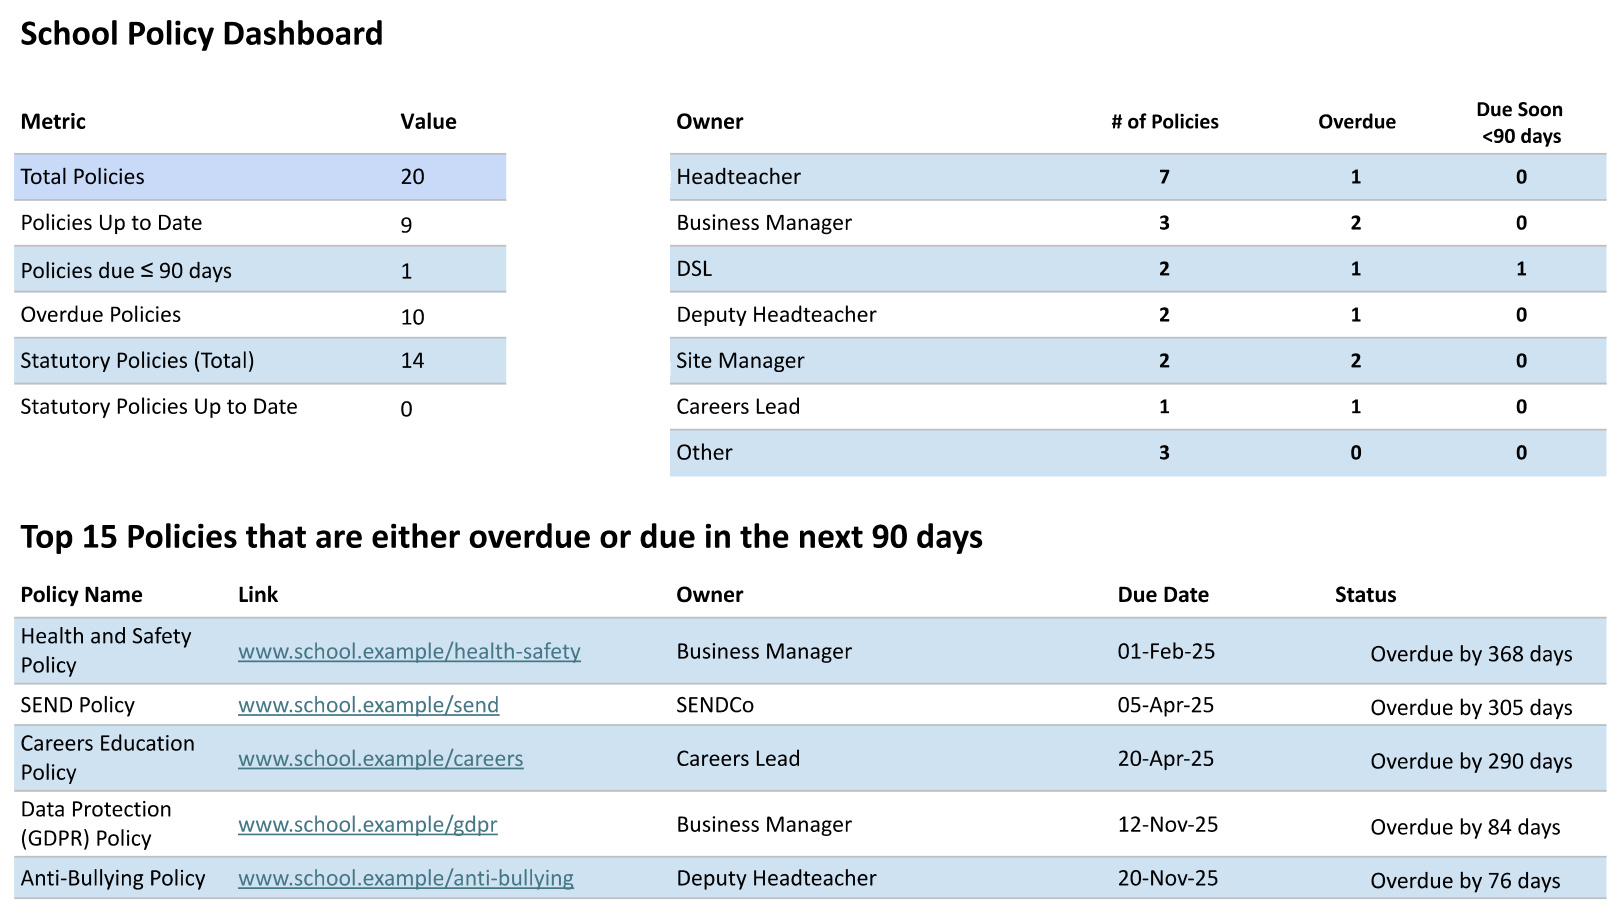This screenshot has height=912, width=1624.
Task: Open the anti-bullying policy link
Action: pyautogui.click(x=405, y=878)
